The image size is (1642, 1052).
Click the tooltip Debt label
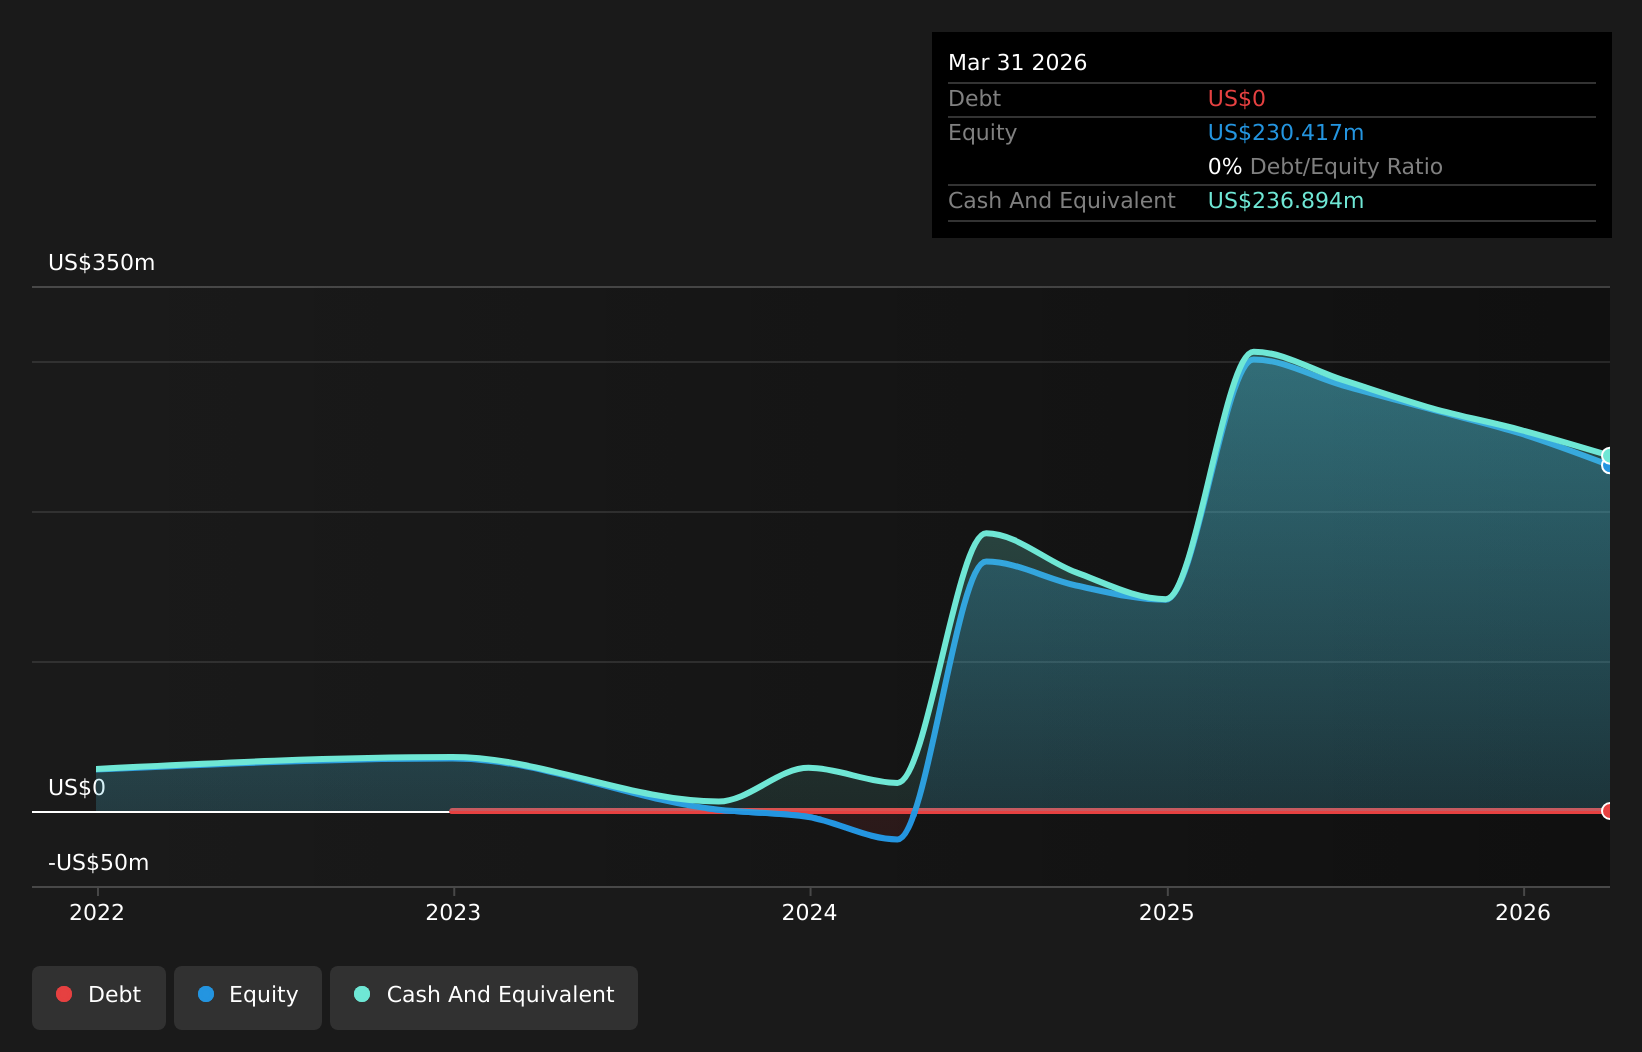coord(974,99)
